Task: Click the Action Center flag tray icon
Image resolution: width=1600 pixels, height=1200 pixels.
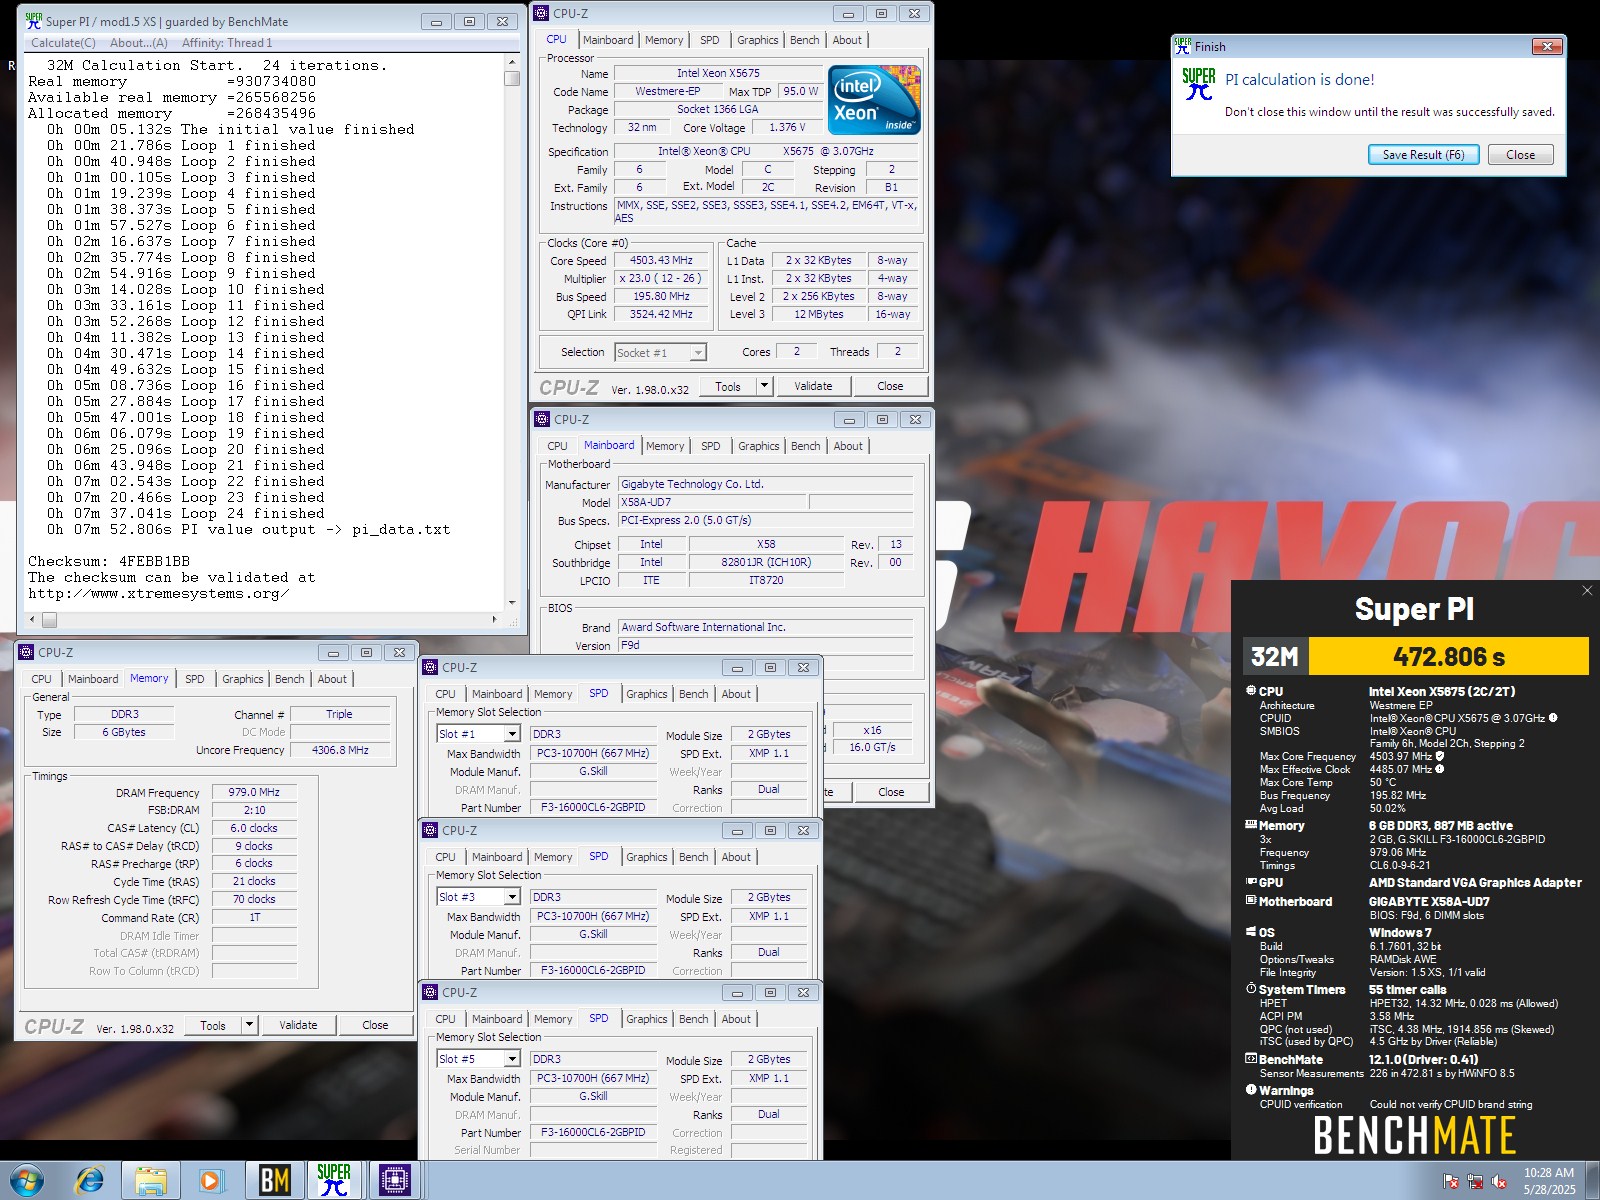Action: point(1451,1182)
